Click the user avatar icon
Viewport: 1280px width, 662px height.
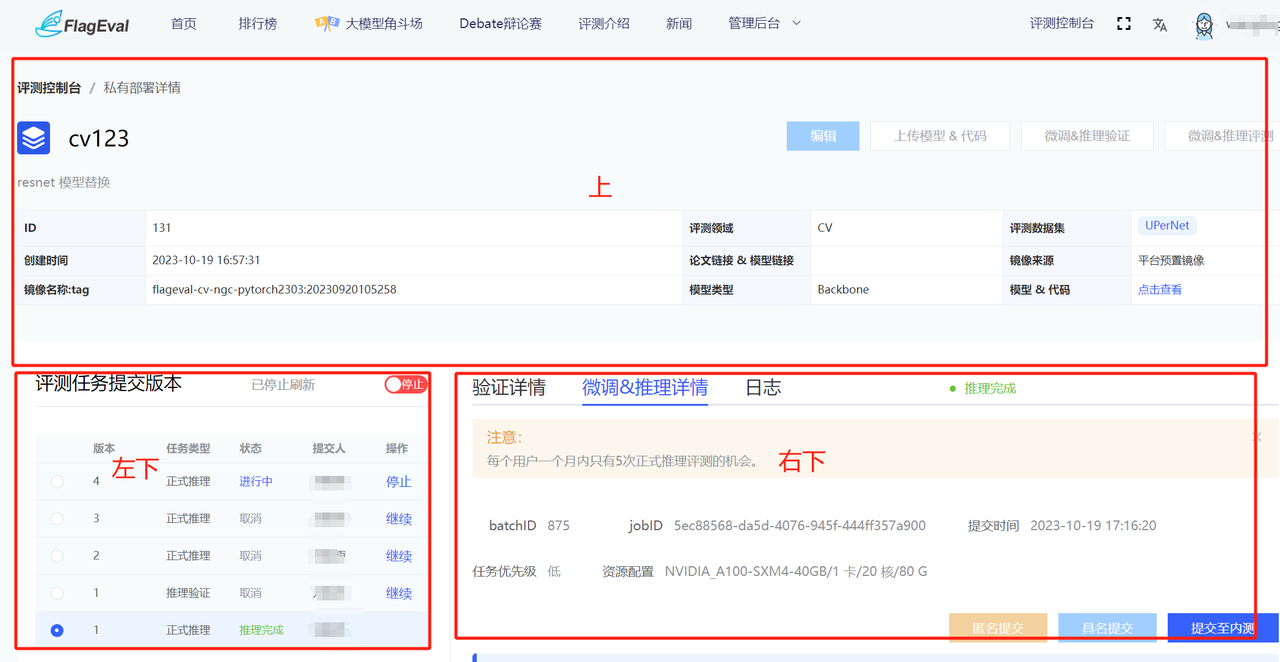click(x=1204, y=26)
